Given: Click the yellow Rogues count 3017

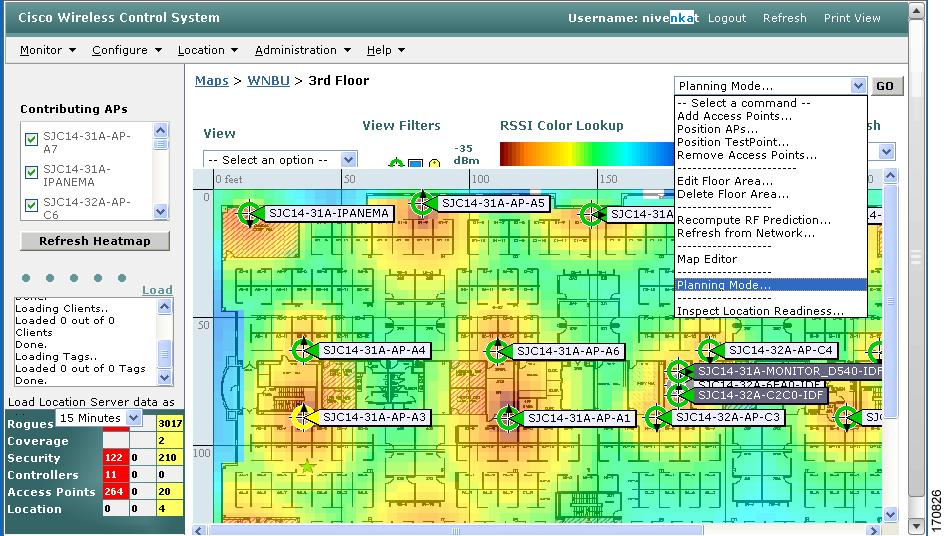Looking at the screenshot, I should [170, 423].
